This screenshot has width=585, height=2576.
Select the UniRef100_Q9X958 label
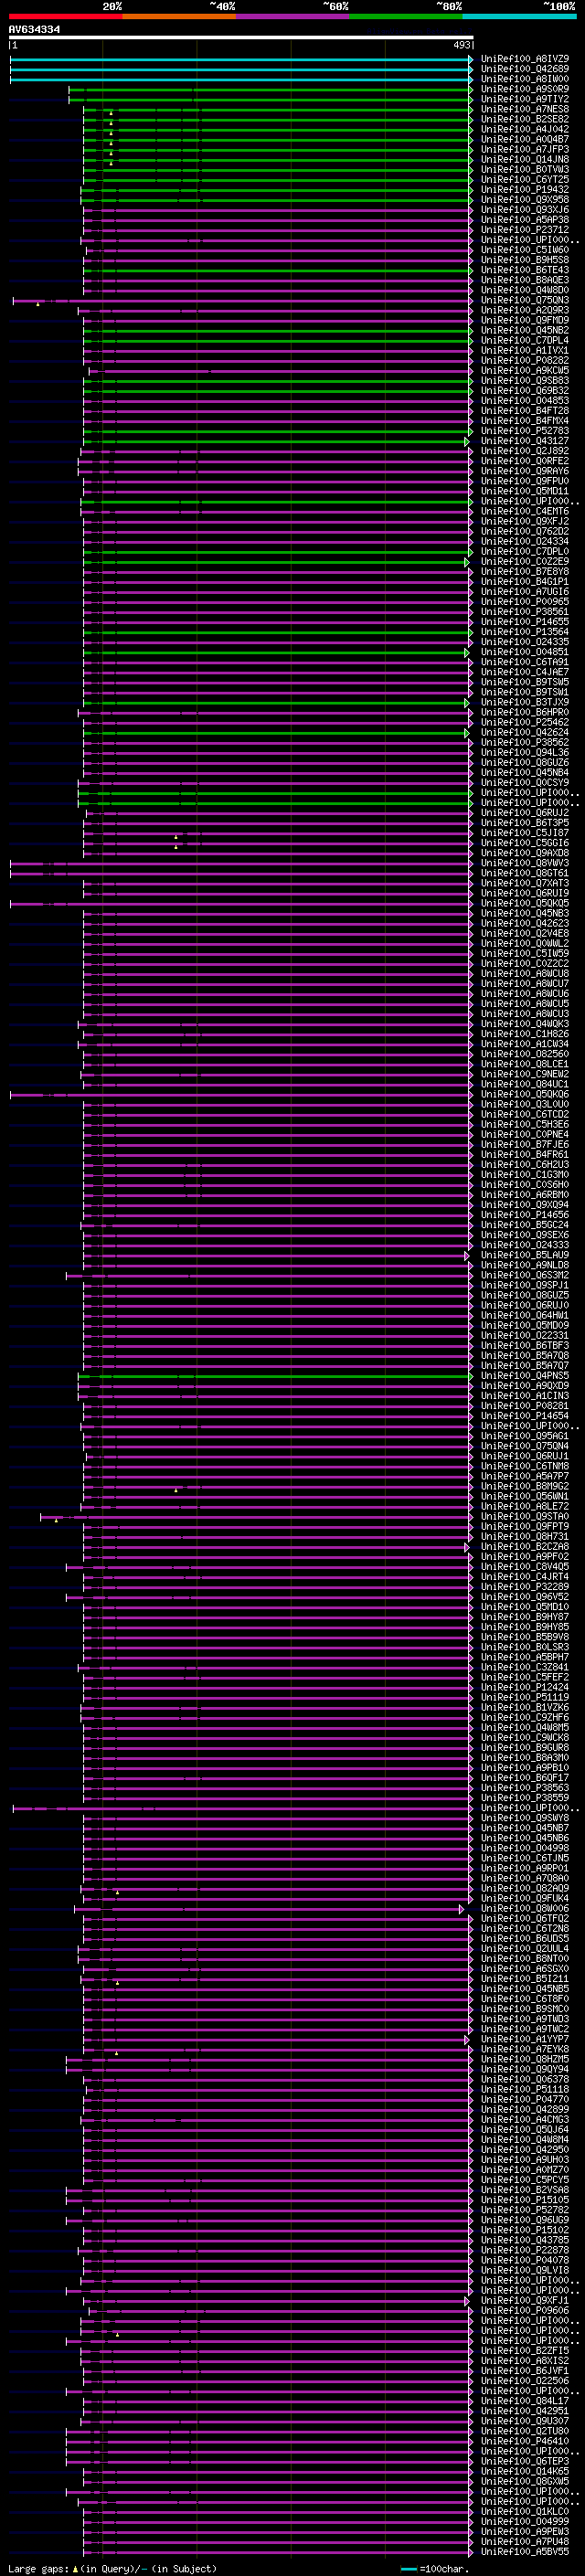525,199
